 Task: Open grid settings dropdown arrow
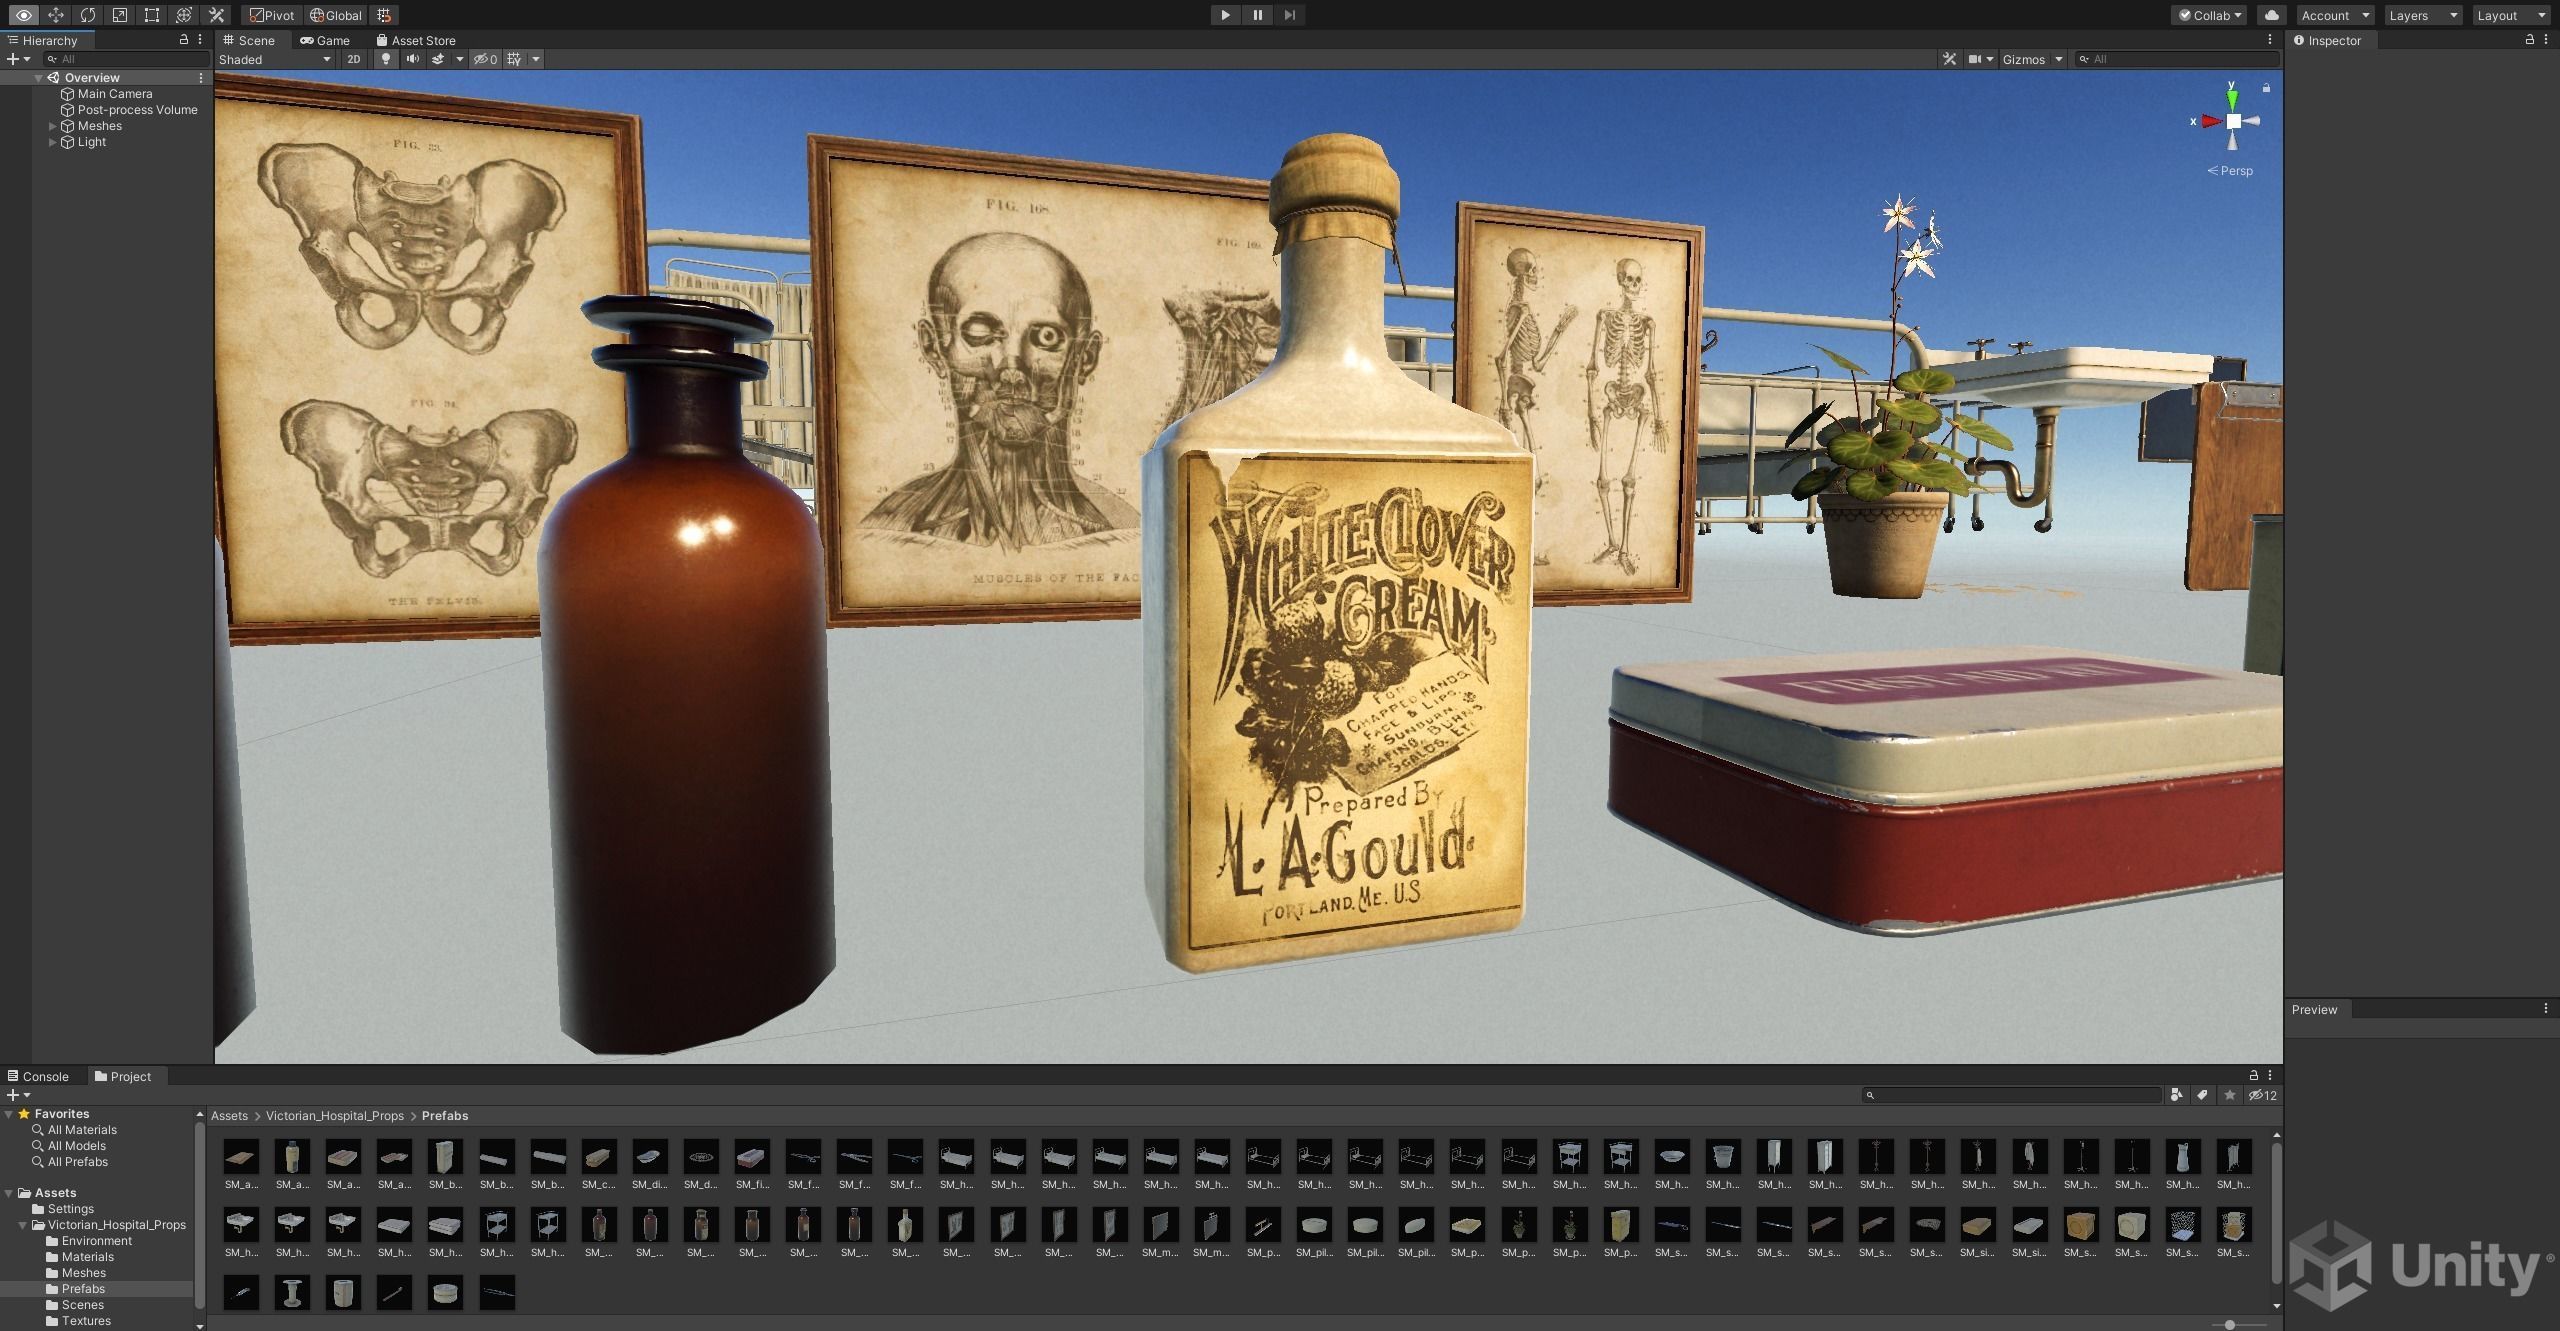click(x=536, y=59)
